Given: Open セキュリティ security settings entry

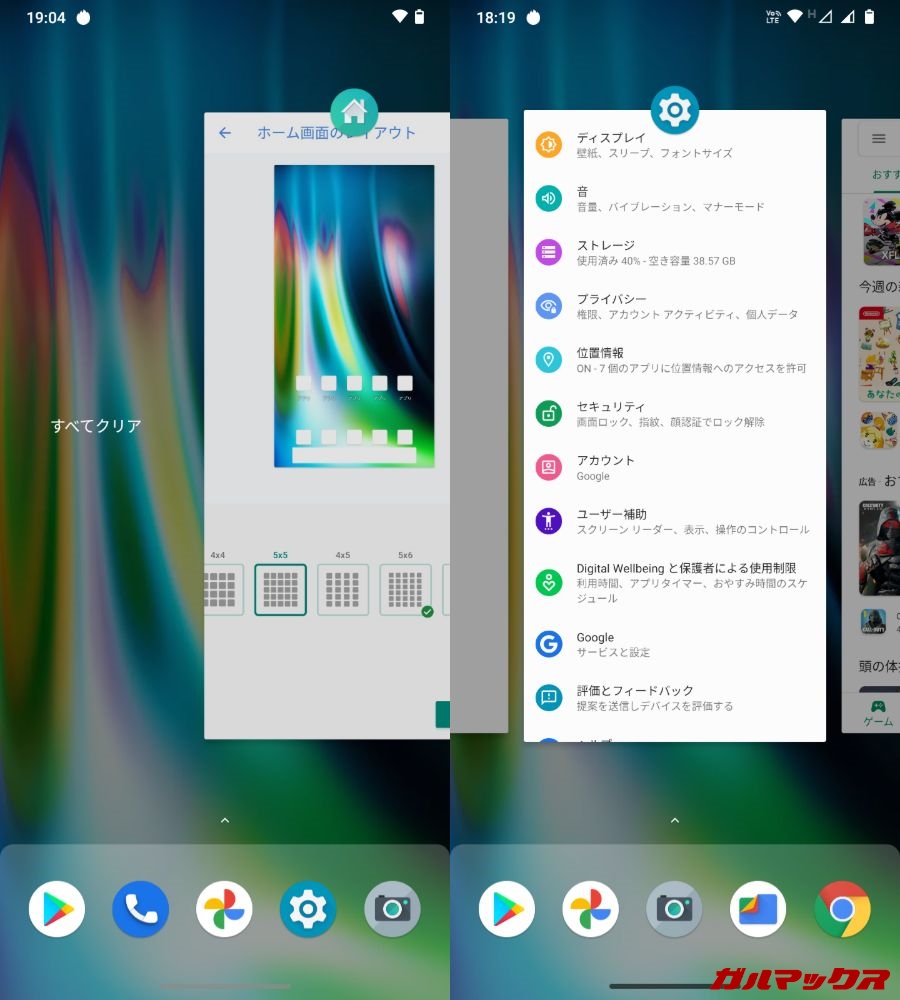Looking at the screenshot, I should (x=675, y=414).
